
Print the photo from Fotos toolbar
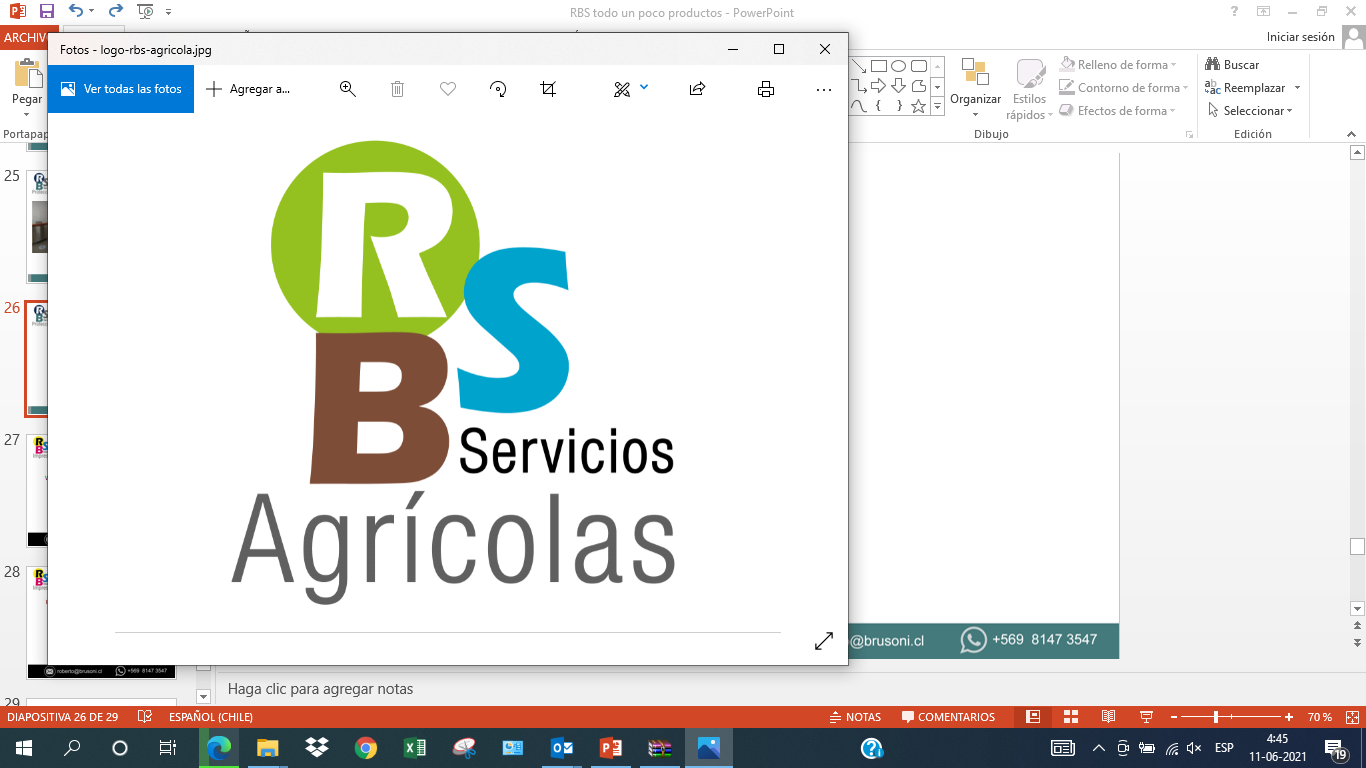[766, 89]
